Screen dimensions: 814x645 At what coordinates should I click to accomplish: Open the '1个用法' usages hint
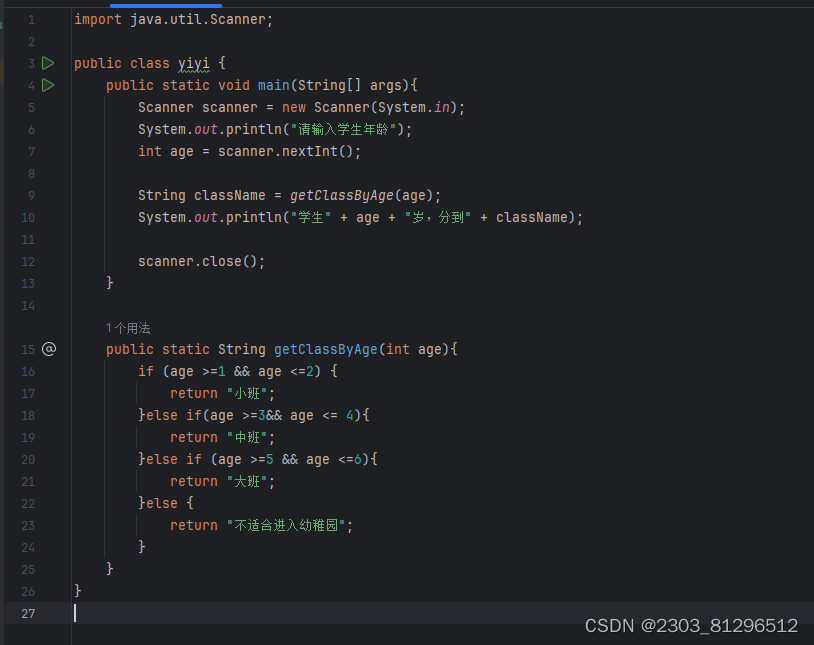click(x=128, y=328)
